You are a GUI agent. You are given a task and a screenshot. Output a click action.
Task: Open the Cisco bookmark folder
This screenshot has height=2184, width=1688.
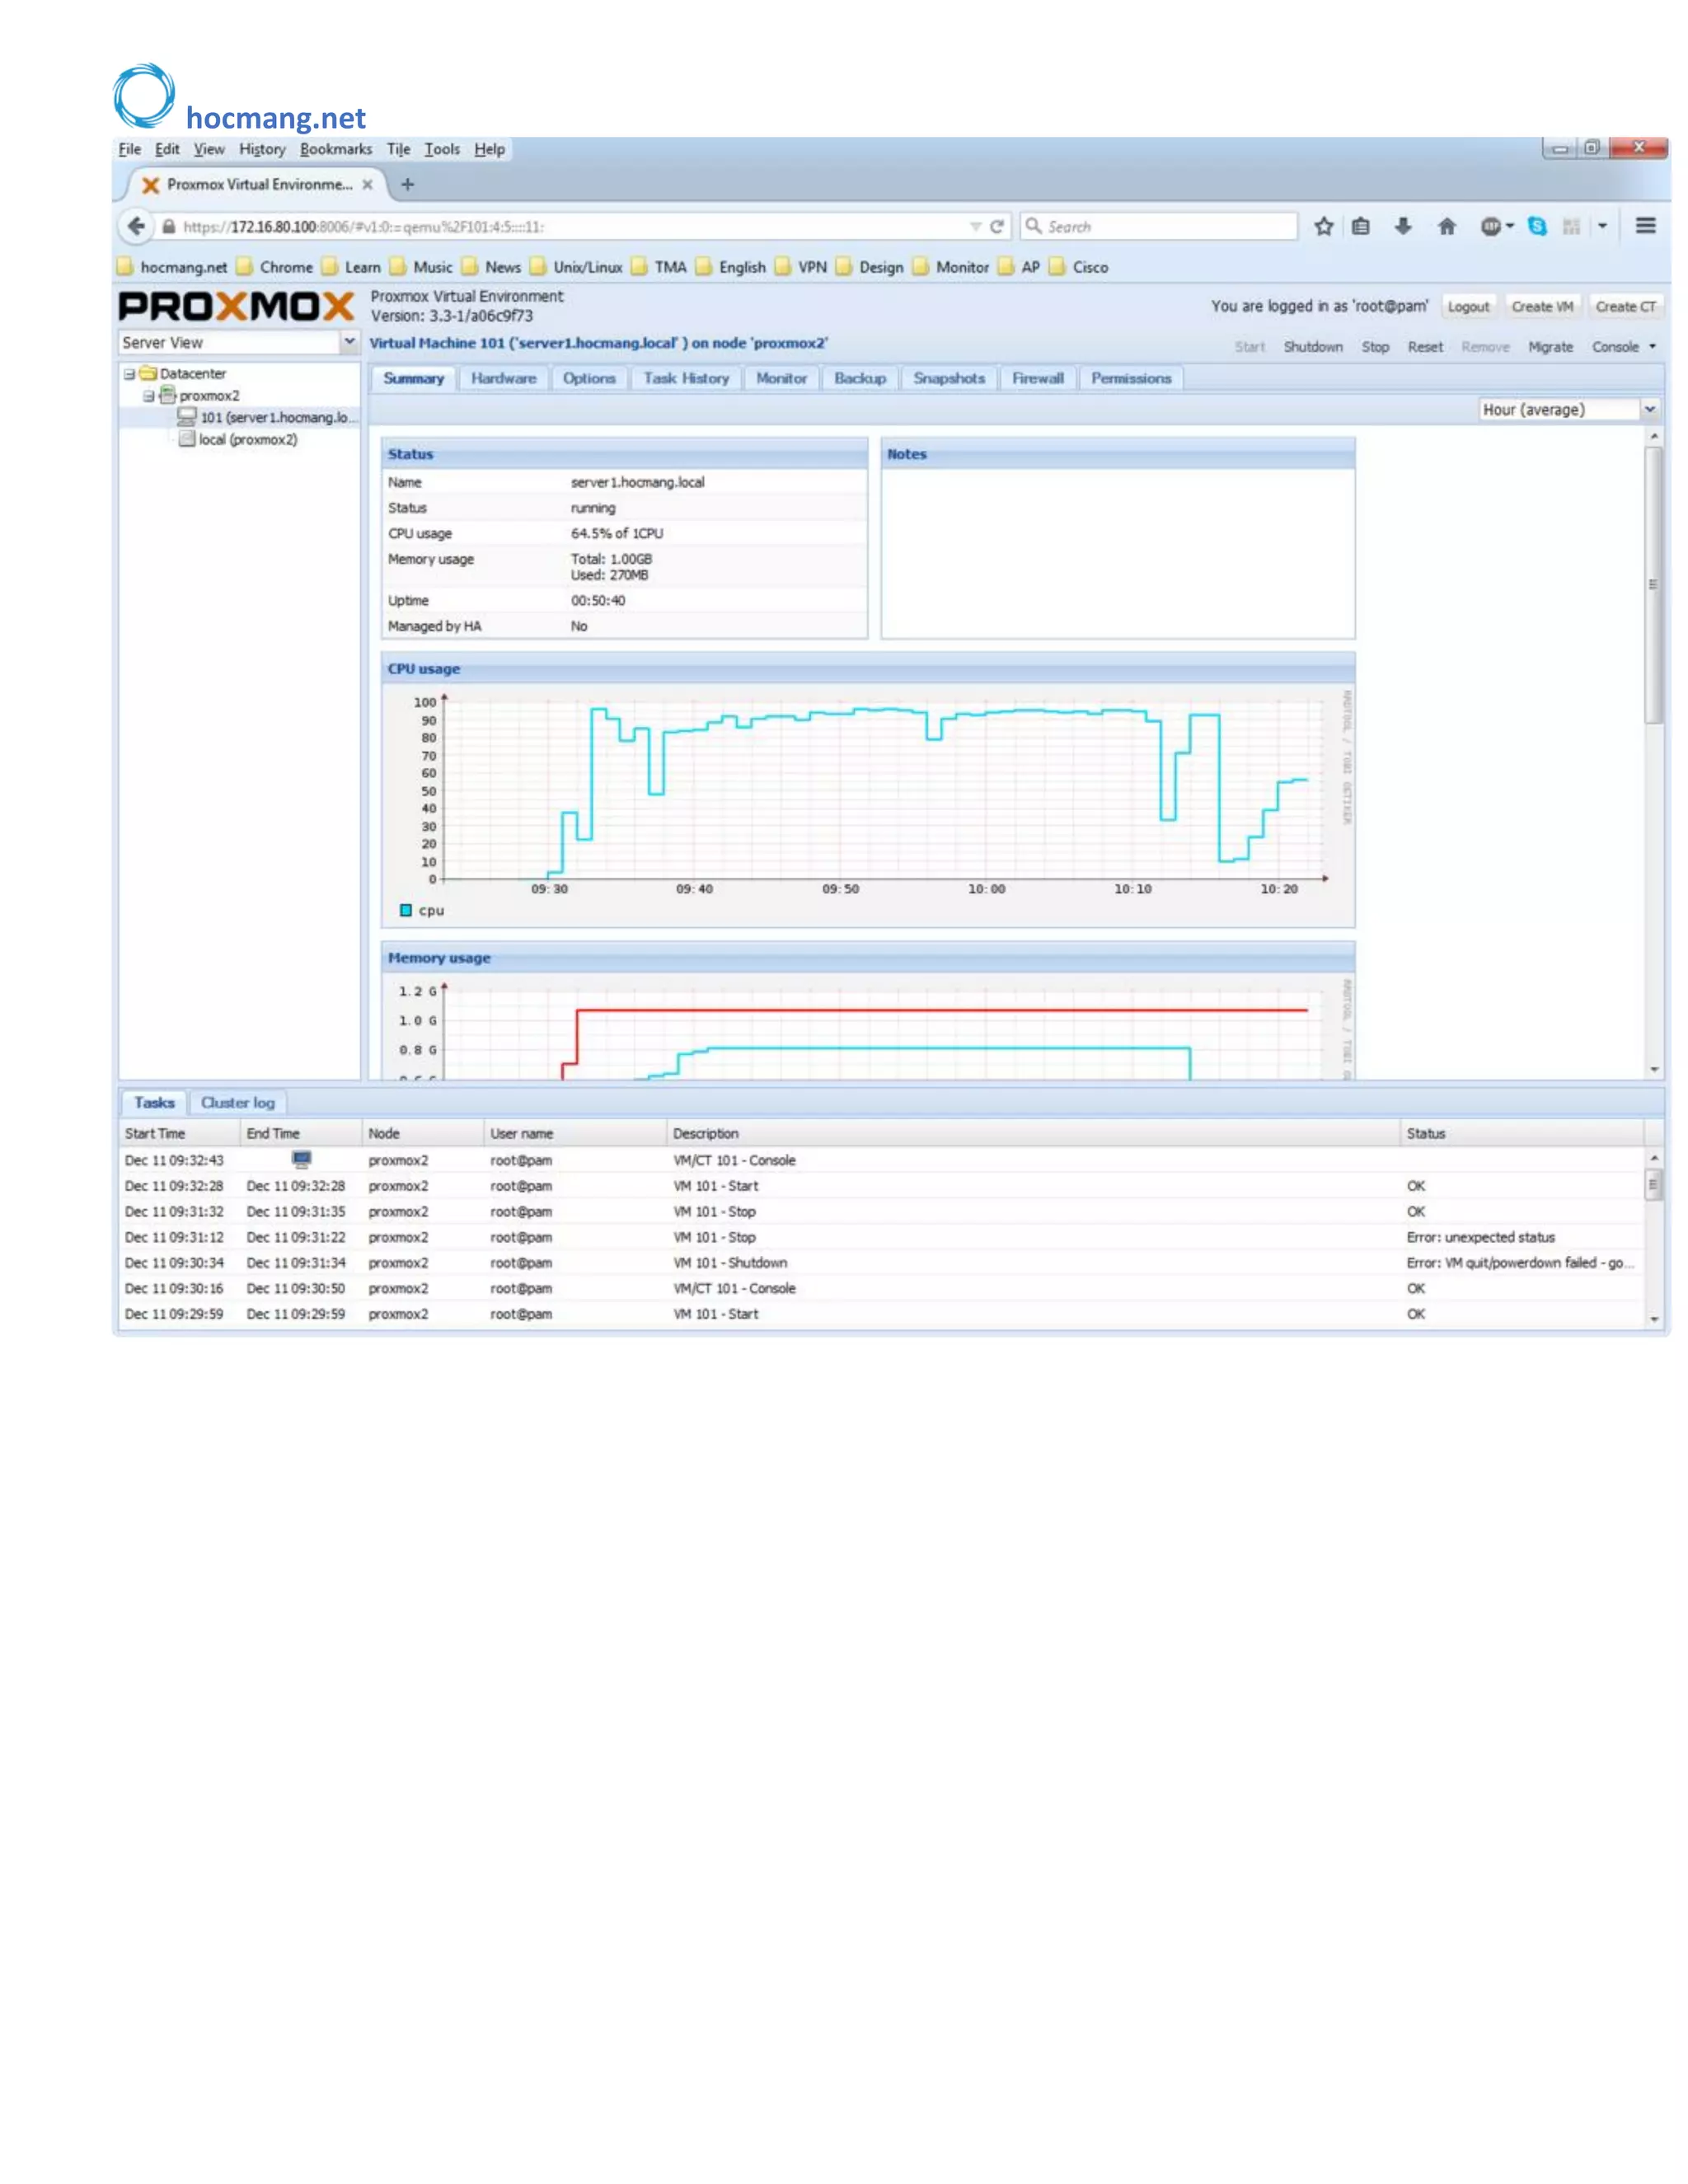[1078, 267]
